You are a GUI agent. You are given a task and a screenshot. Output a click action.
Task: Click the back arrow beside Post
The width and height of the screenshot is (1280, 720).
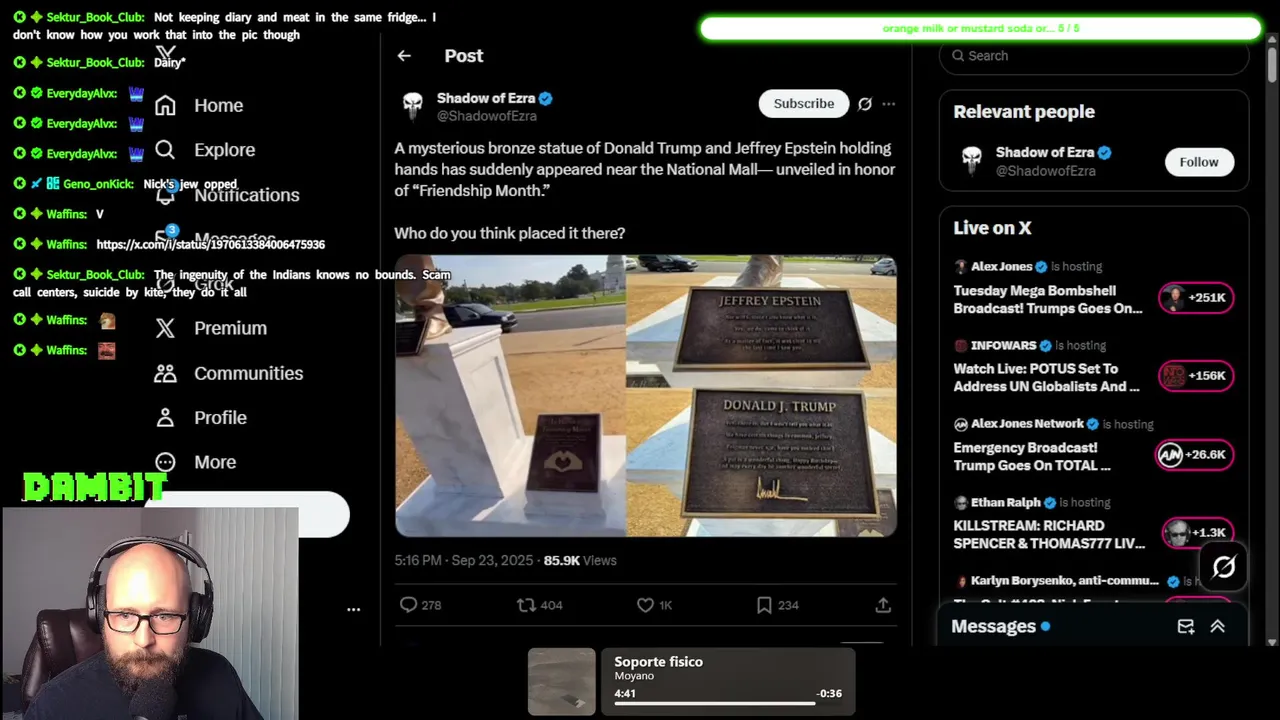(404, 56)
